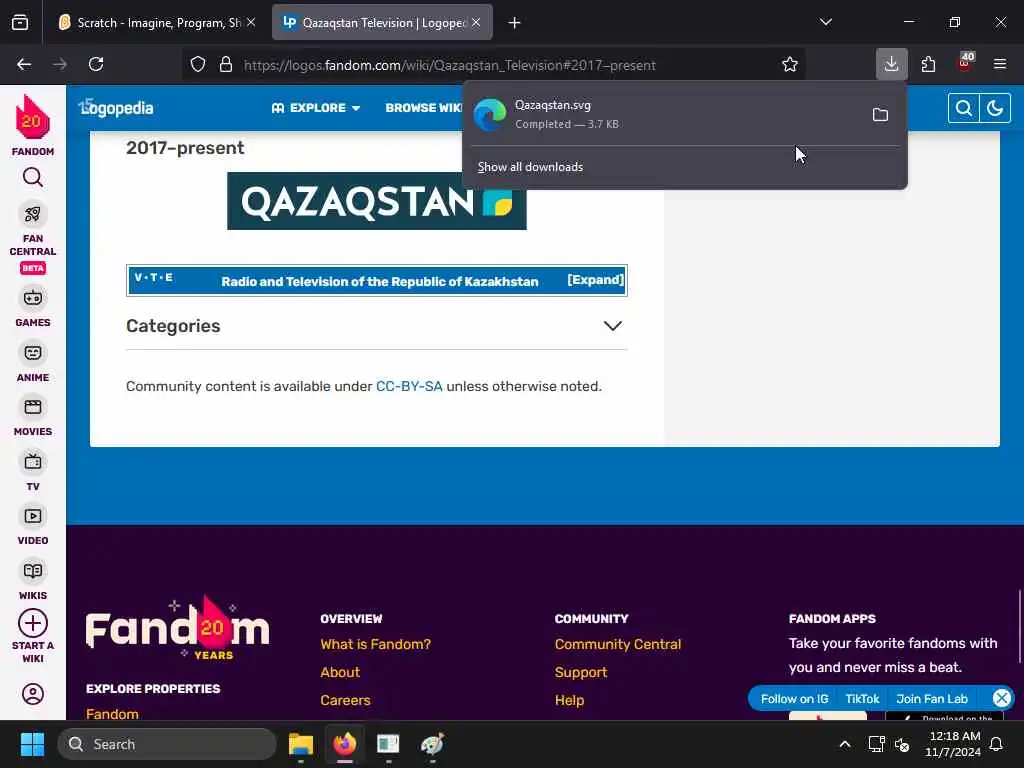Click Join Fan Lab
The height and width of the screenshot is (768, 1024).
click(932, 699)
